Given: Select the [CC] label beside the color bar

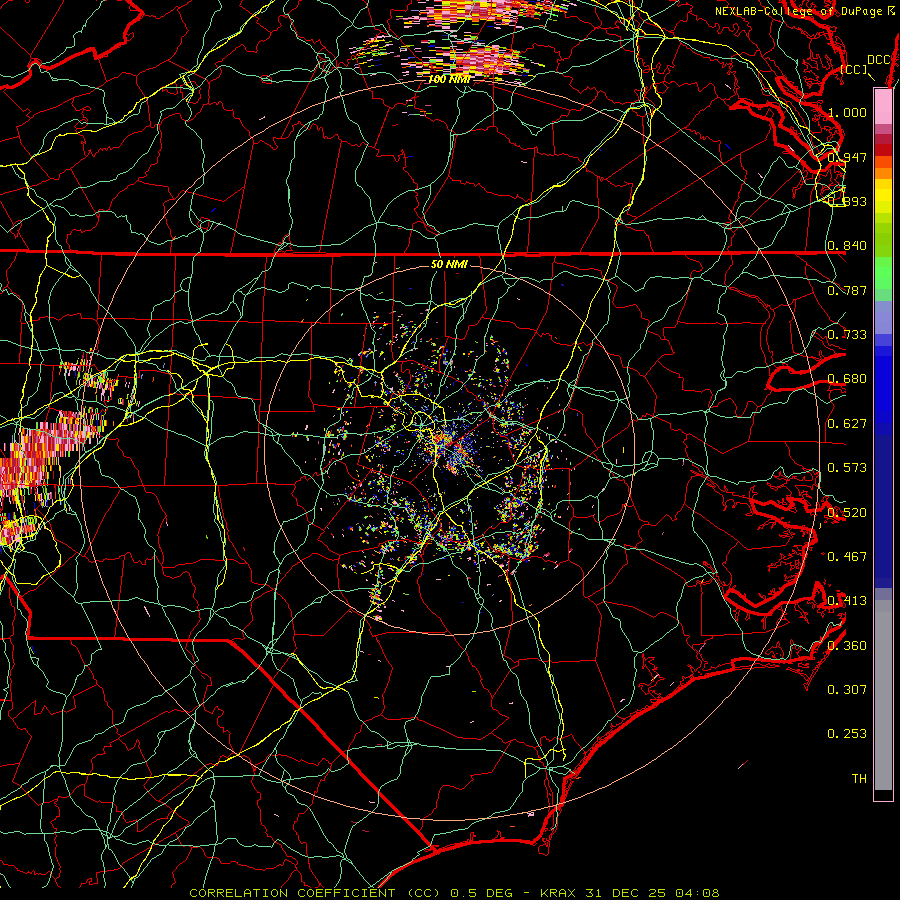Looking at the screenshot, I should click(854, 69).
